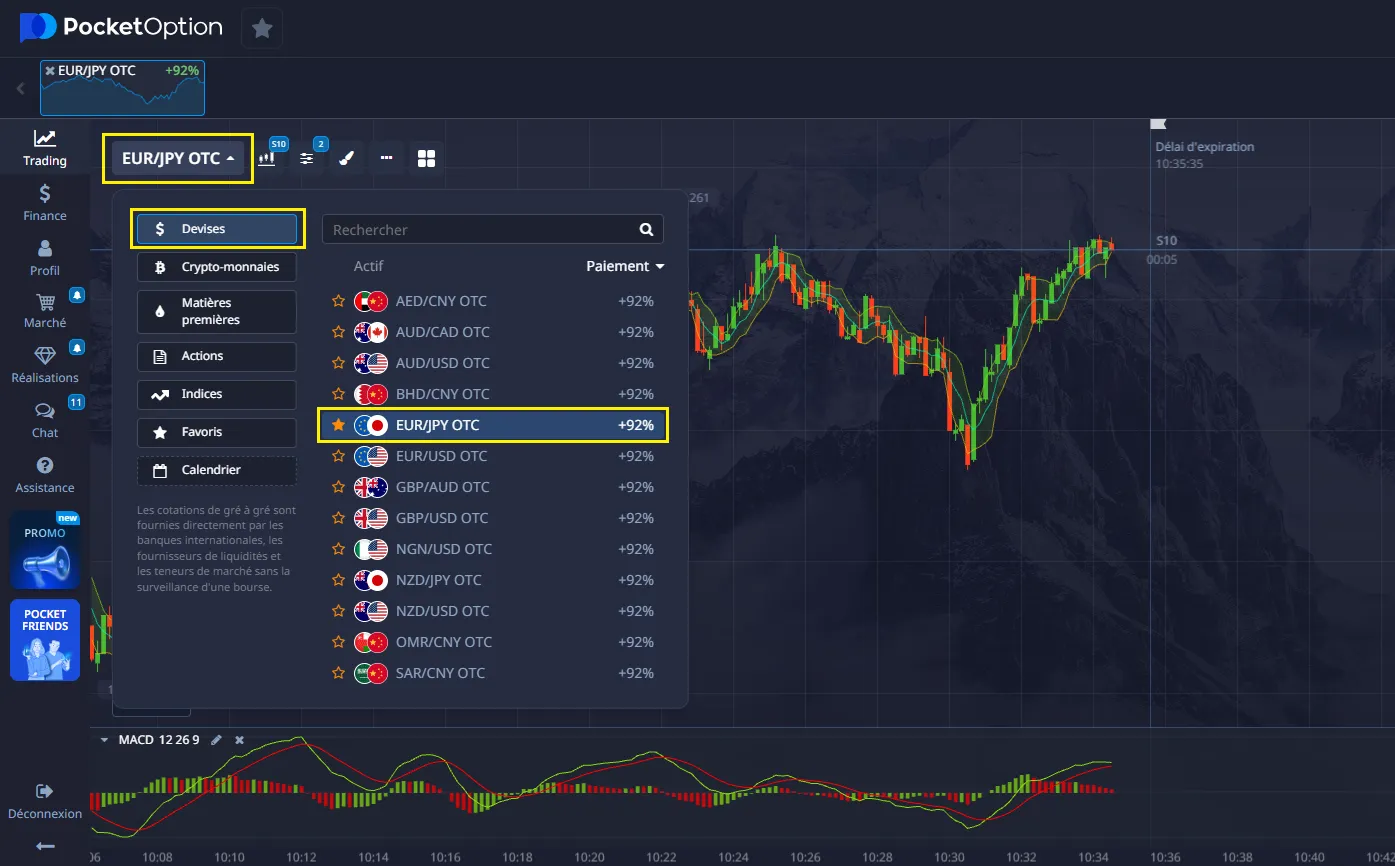Unfavorite the EUR/JPY OTC star
Image resolution: width=1395 pixels, height=866 pixels.
click(x=338, y=425)
